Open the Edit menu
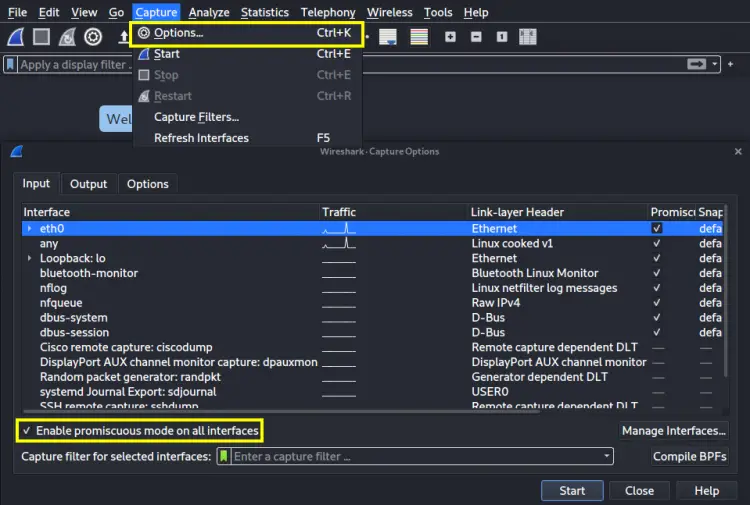Image resolution: width=750 pixels, height=505 pixels. [x=49, y=12]
